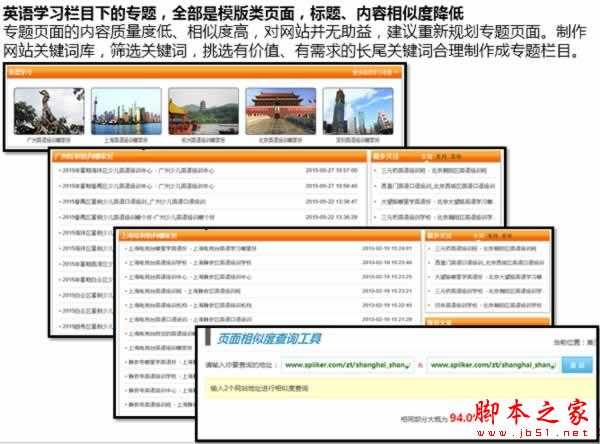The height and width of the screenshot is (444, 600).
Task: Open the caption link under Guangzhou thumbnail
Action: (x=44, y=141)
